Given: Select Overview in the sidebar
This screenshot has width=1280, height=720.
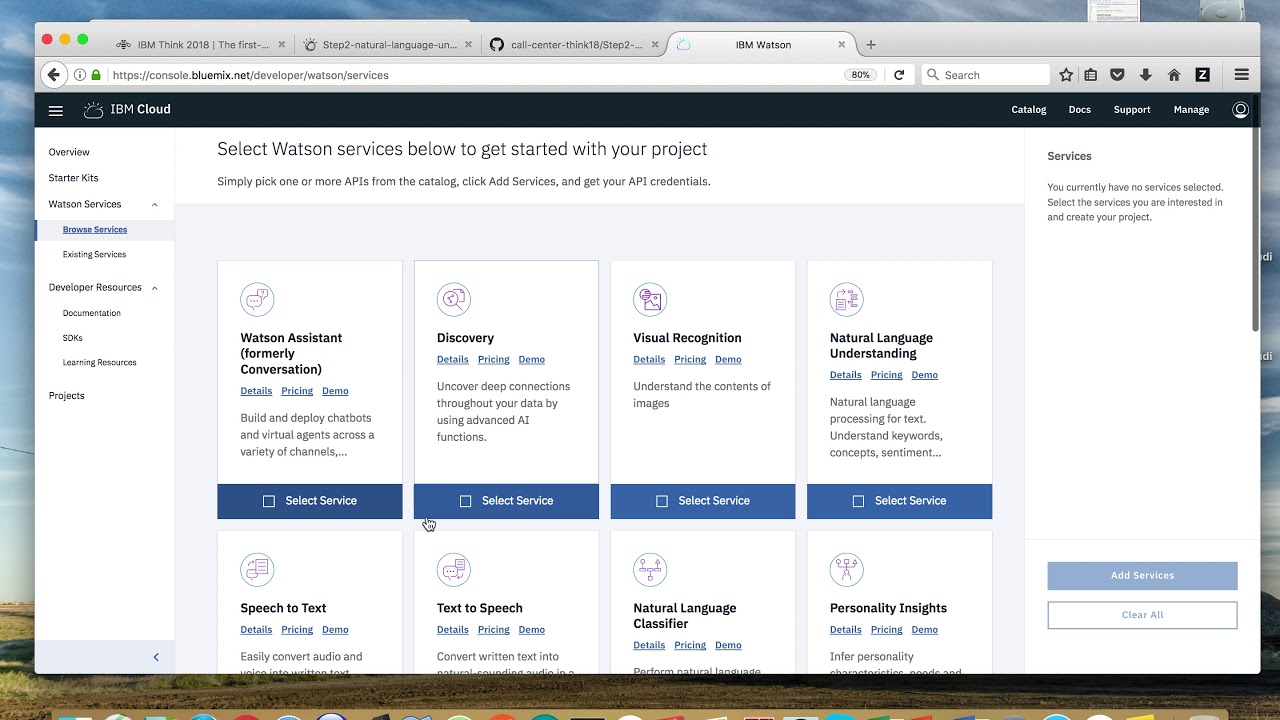Looking at the screenshot, I should [x=69, y=152].
